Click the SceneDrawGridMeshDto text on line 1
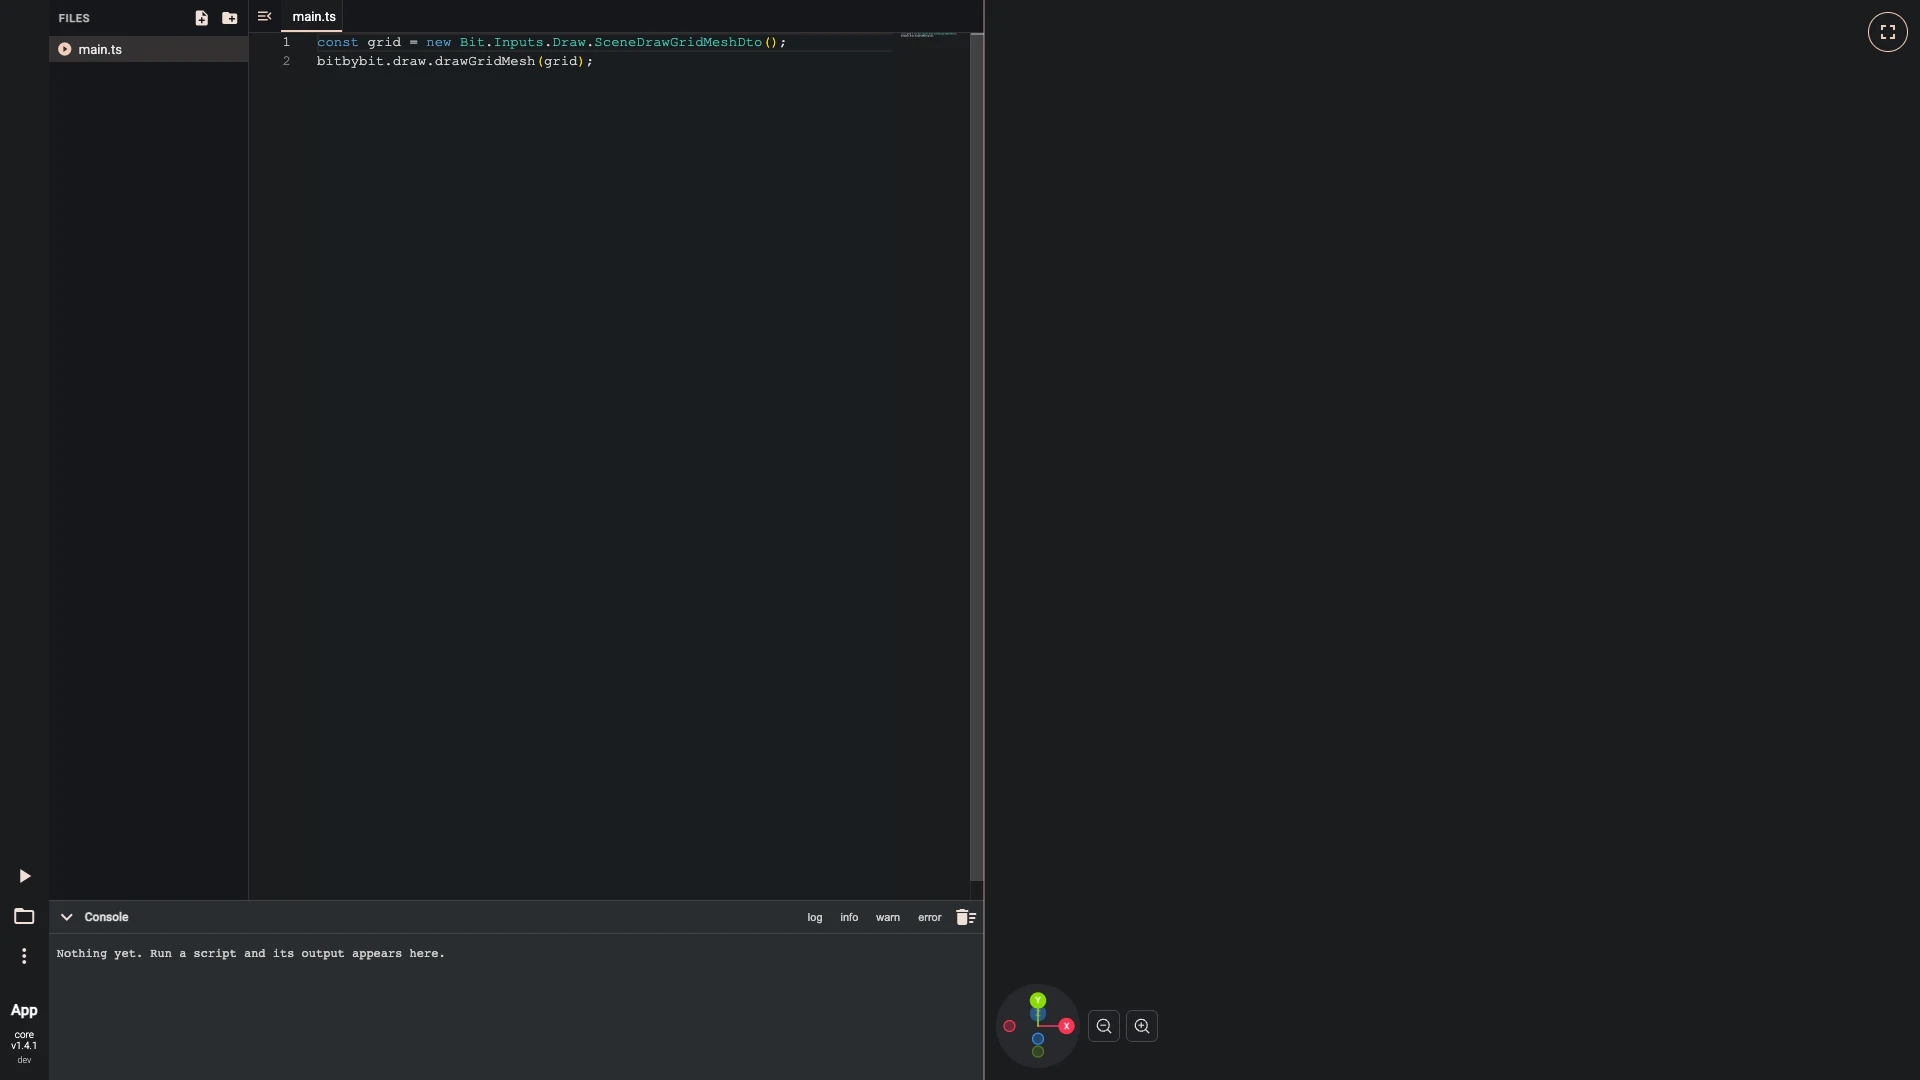 pyautogui.click(x=678, y=42)
